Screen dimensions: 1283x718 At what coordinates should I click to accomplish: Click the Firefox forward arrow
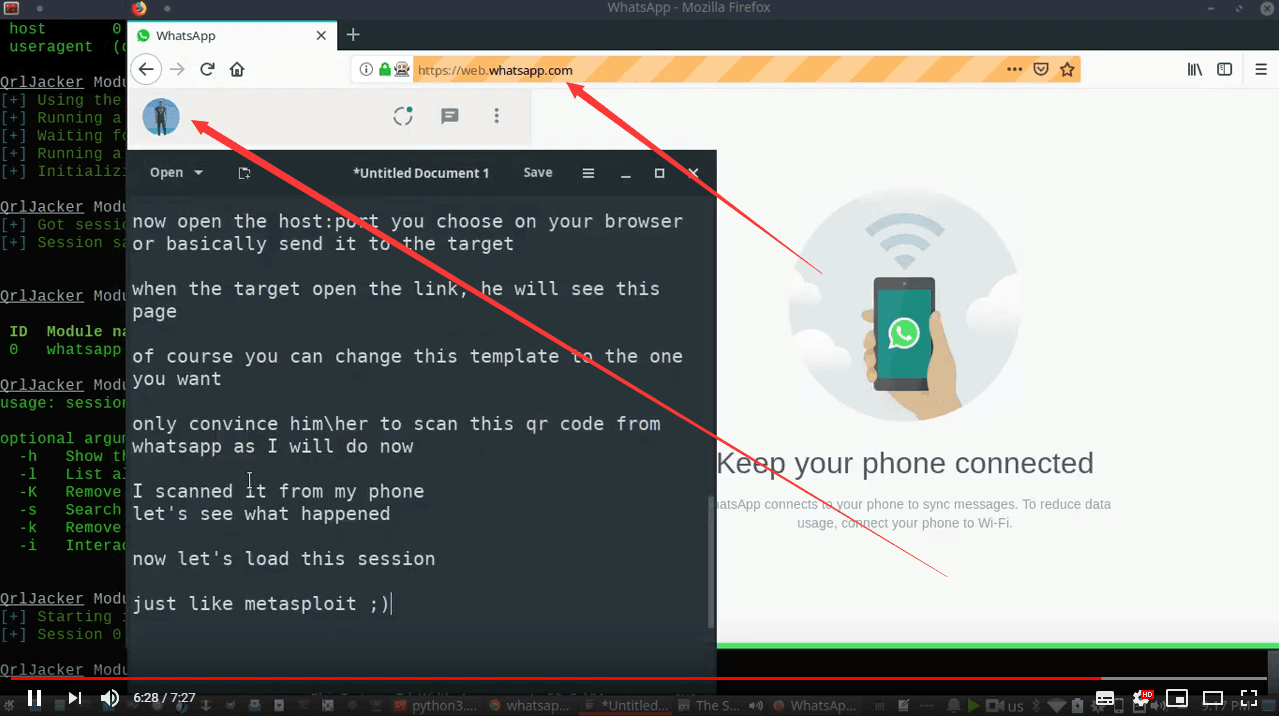pos(177,69)
